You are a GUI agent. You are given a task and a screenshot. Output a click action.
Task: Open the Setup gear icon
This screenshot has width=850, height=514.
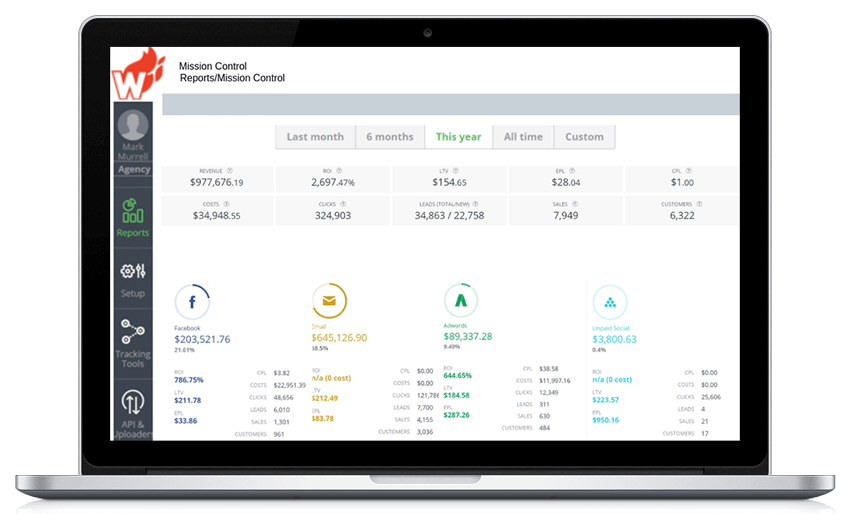[x=133, y=271]
